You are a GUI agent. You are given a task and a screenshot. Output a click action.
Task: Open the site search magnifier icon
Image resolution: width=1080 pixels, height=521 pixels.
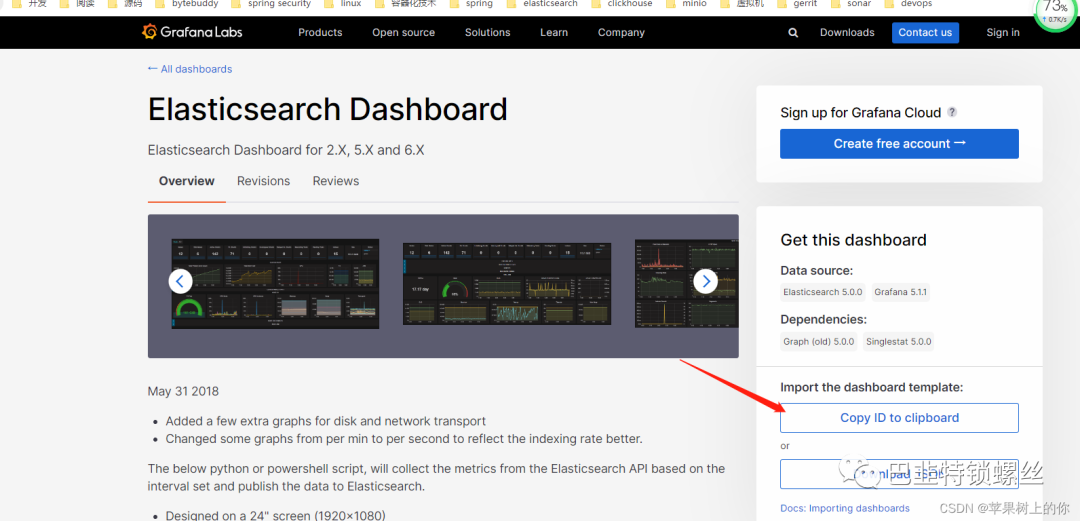tap(793, 32)
